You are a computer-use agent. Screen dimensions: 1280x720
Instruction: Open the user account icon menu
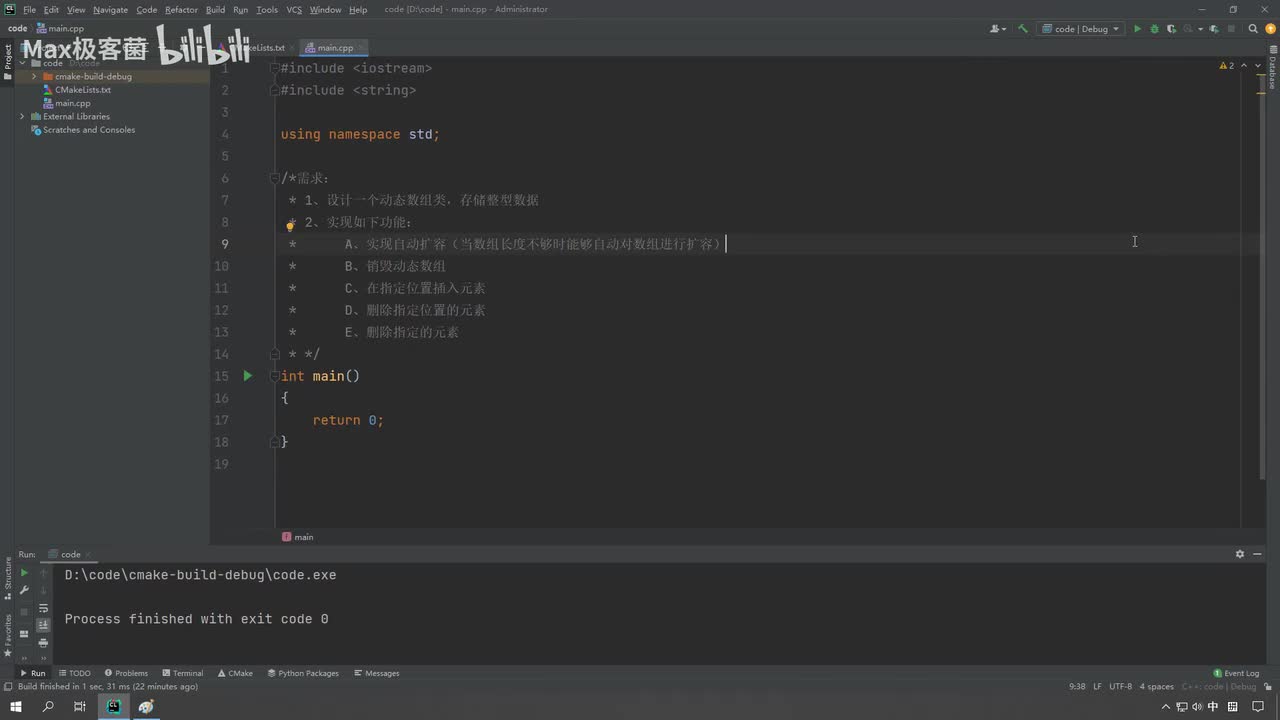click(x=997, y=29)
